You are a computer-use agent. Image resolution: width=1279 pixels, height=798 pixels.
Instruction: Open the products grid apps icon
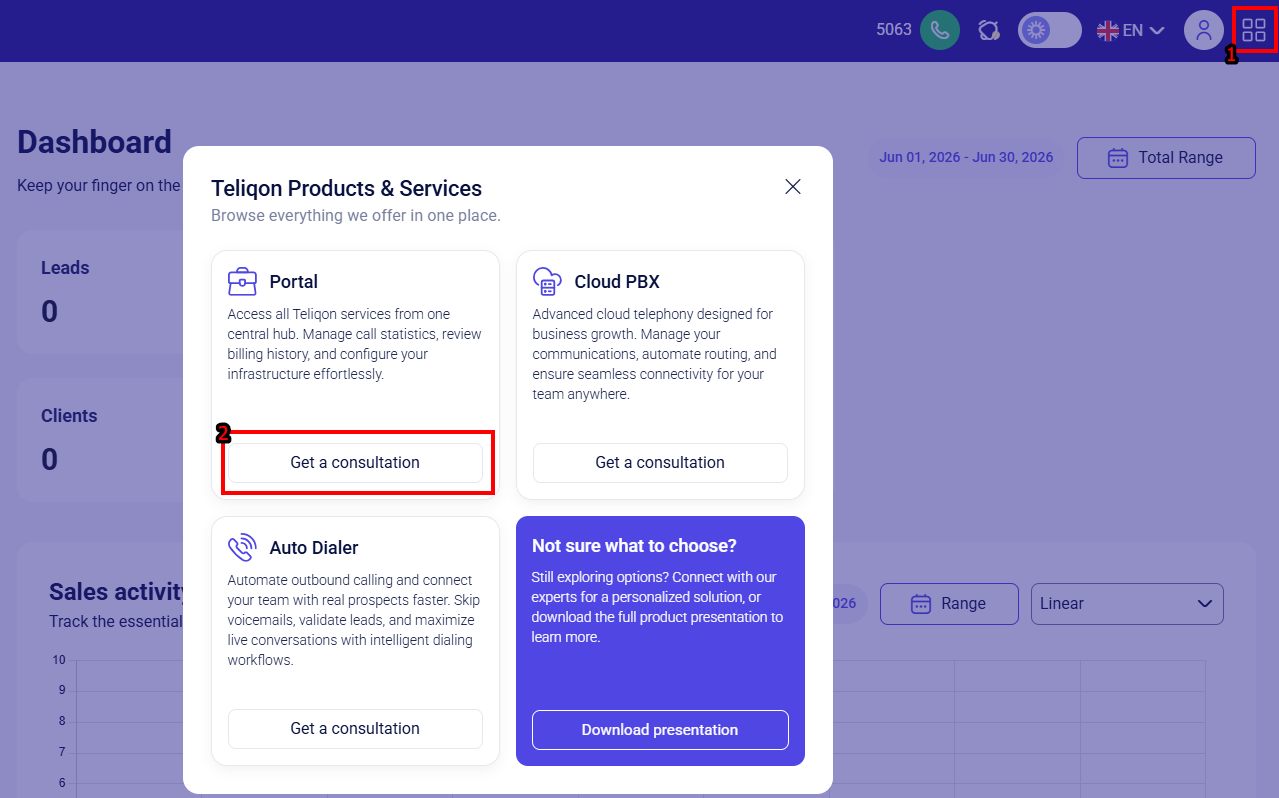click(x=1254, y=29)
